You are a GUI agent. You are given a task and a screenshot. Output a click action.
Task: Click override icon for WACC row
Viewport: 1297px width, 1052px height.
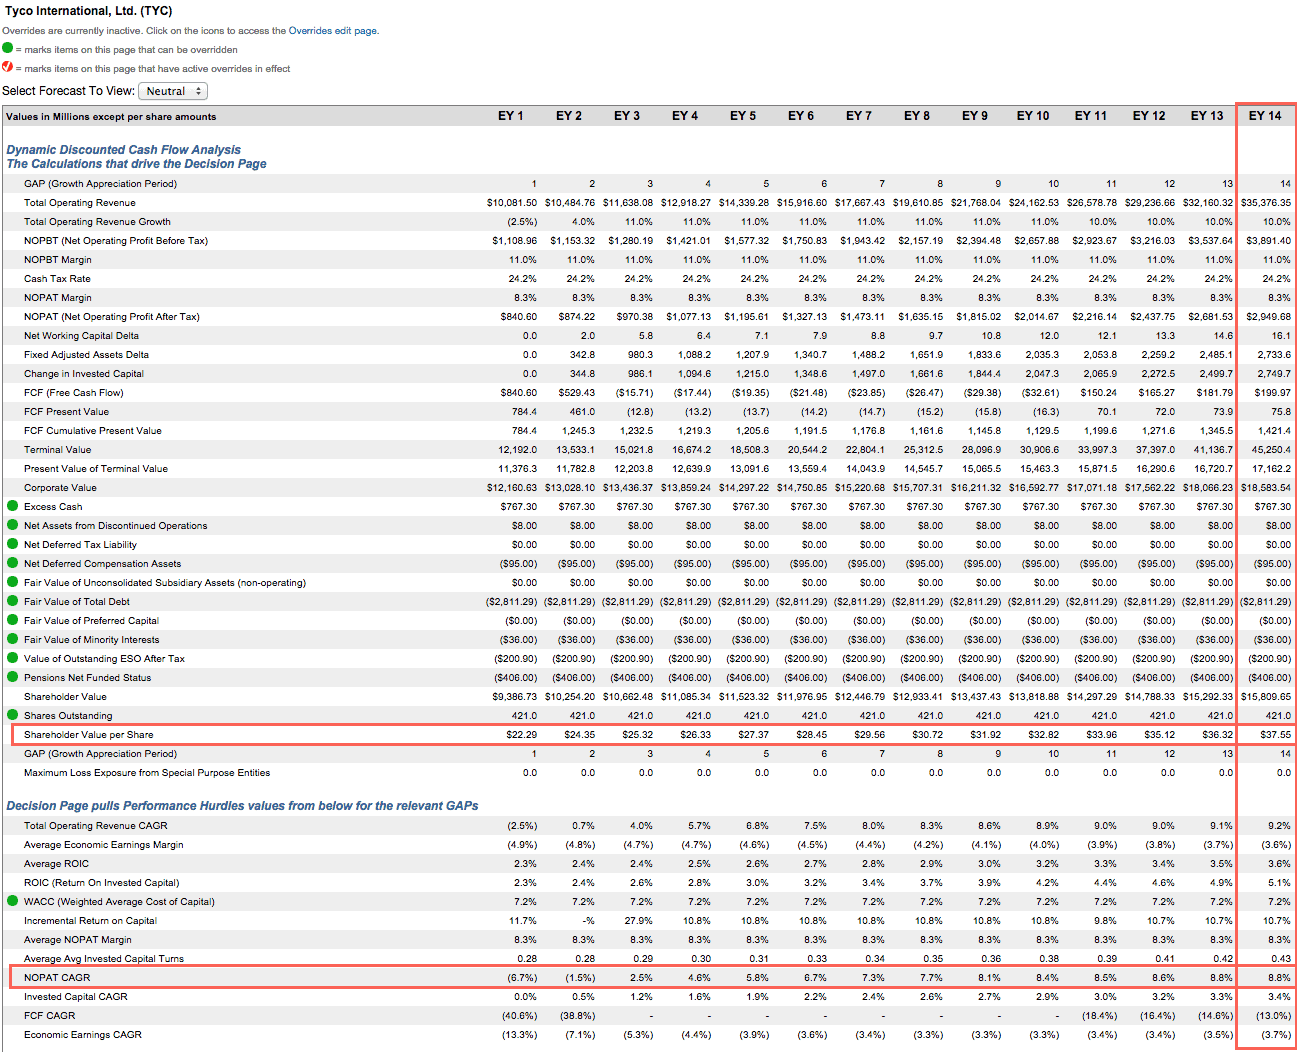click(13, 901)
